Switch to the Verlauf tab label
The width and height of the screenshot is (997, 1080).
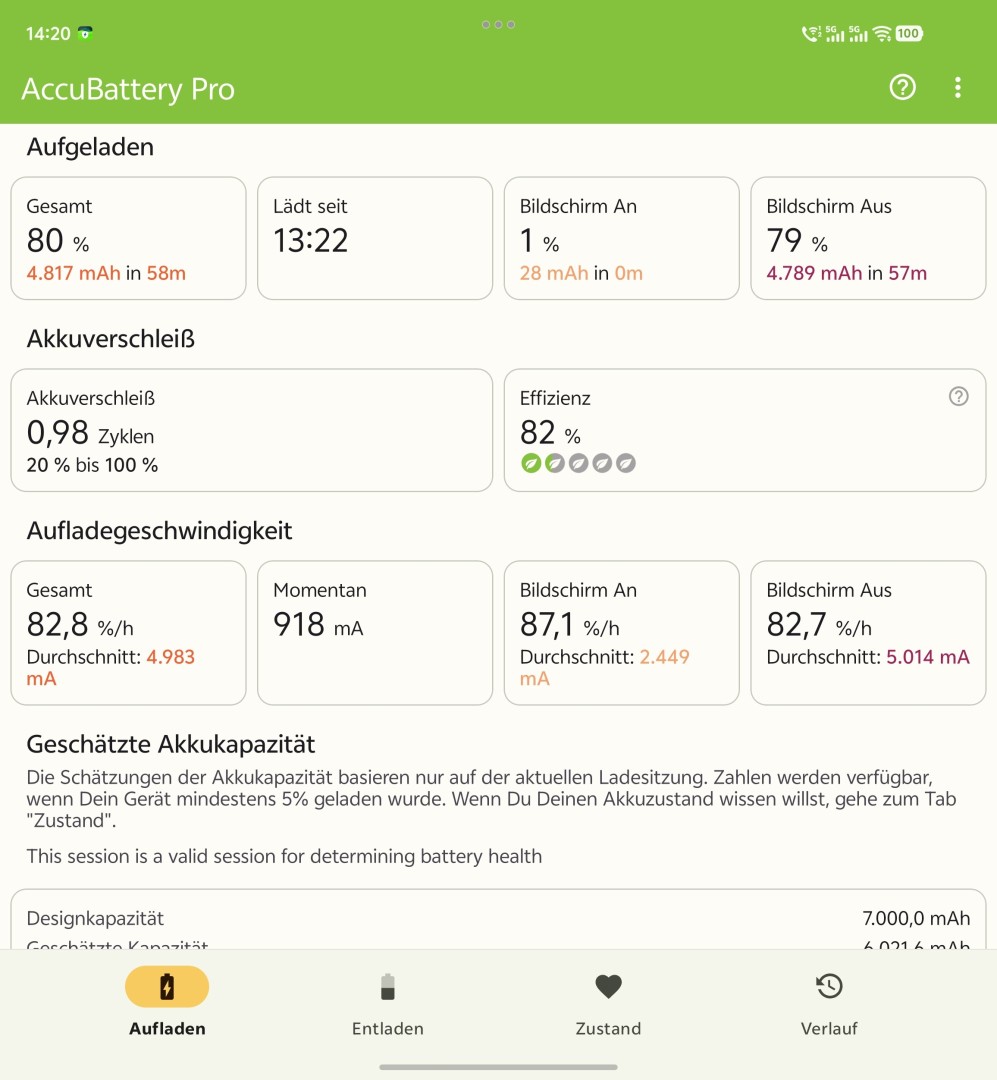pos(829,1028)
